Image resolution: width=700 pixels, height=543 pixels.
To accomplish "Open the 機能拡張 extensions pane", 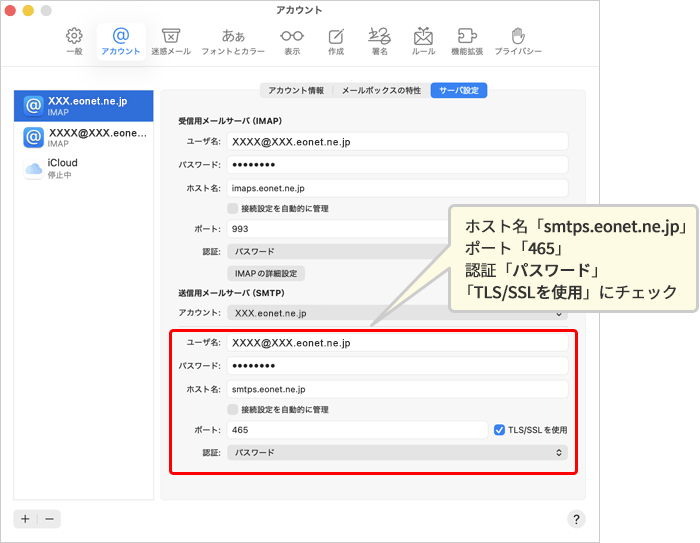I will [x=467, y=41].
